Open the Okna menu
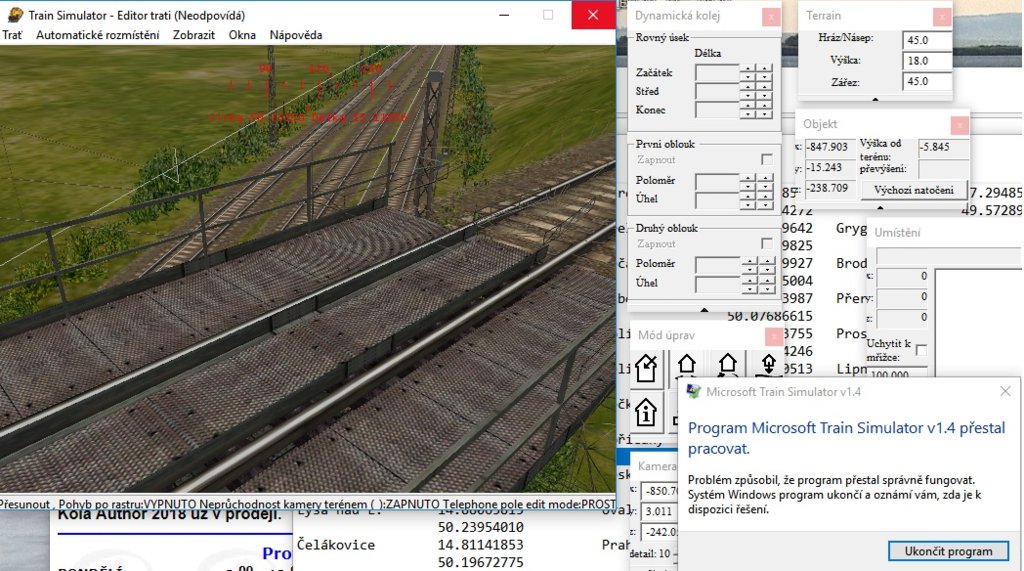 coord(242,35)
